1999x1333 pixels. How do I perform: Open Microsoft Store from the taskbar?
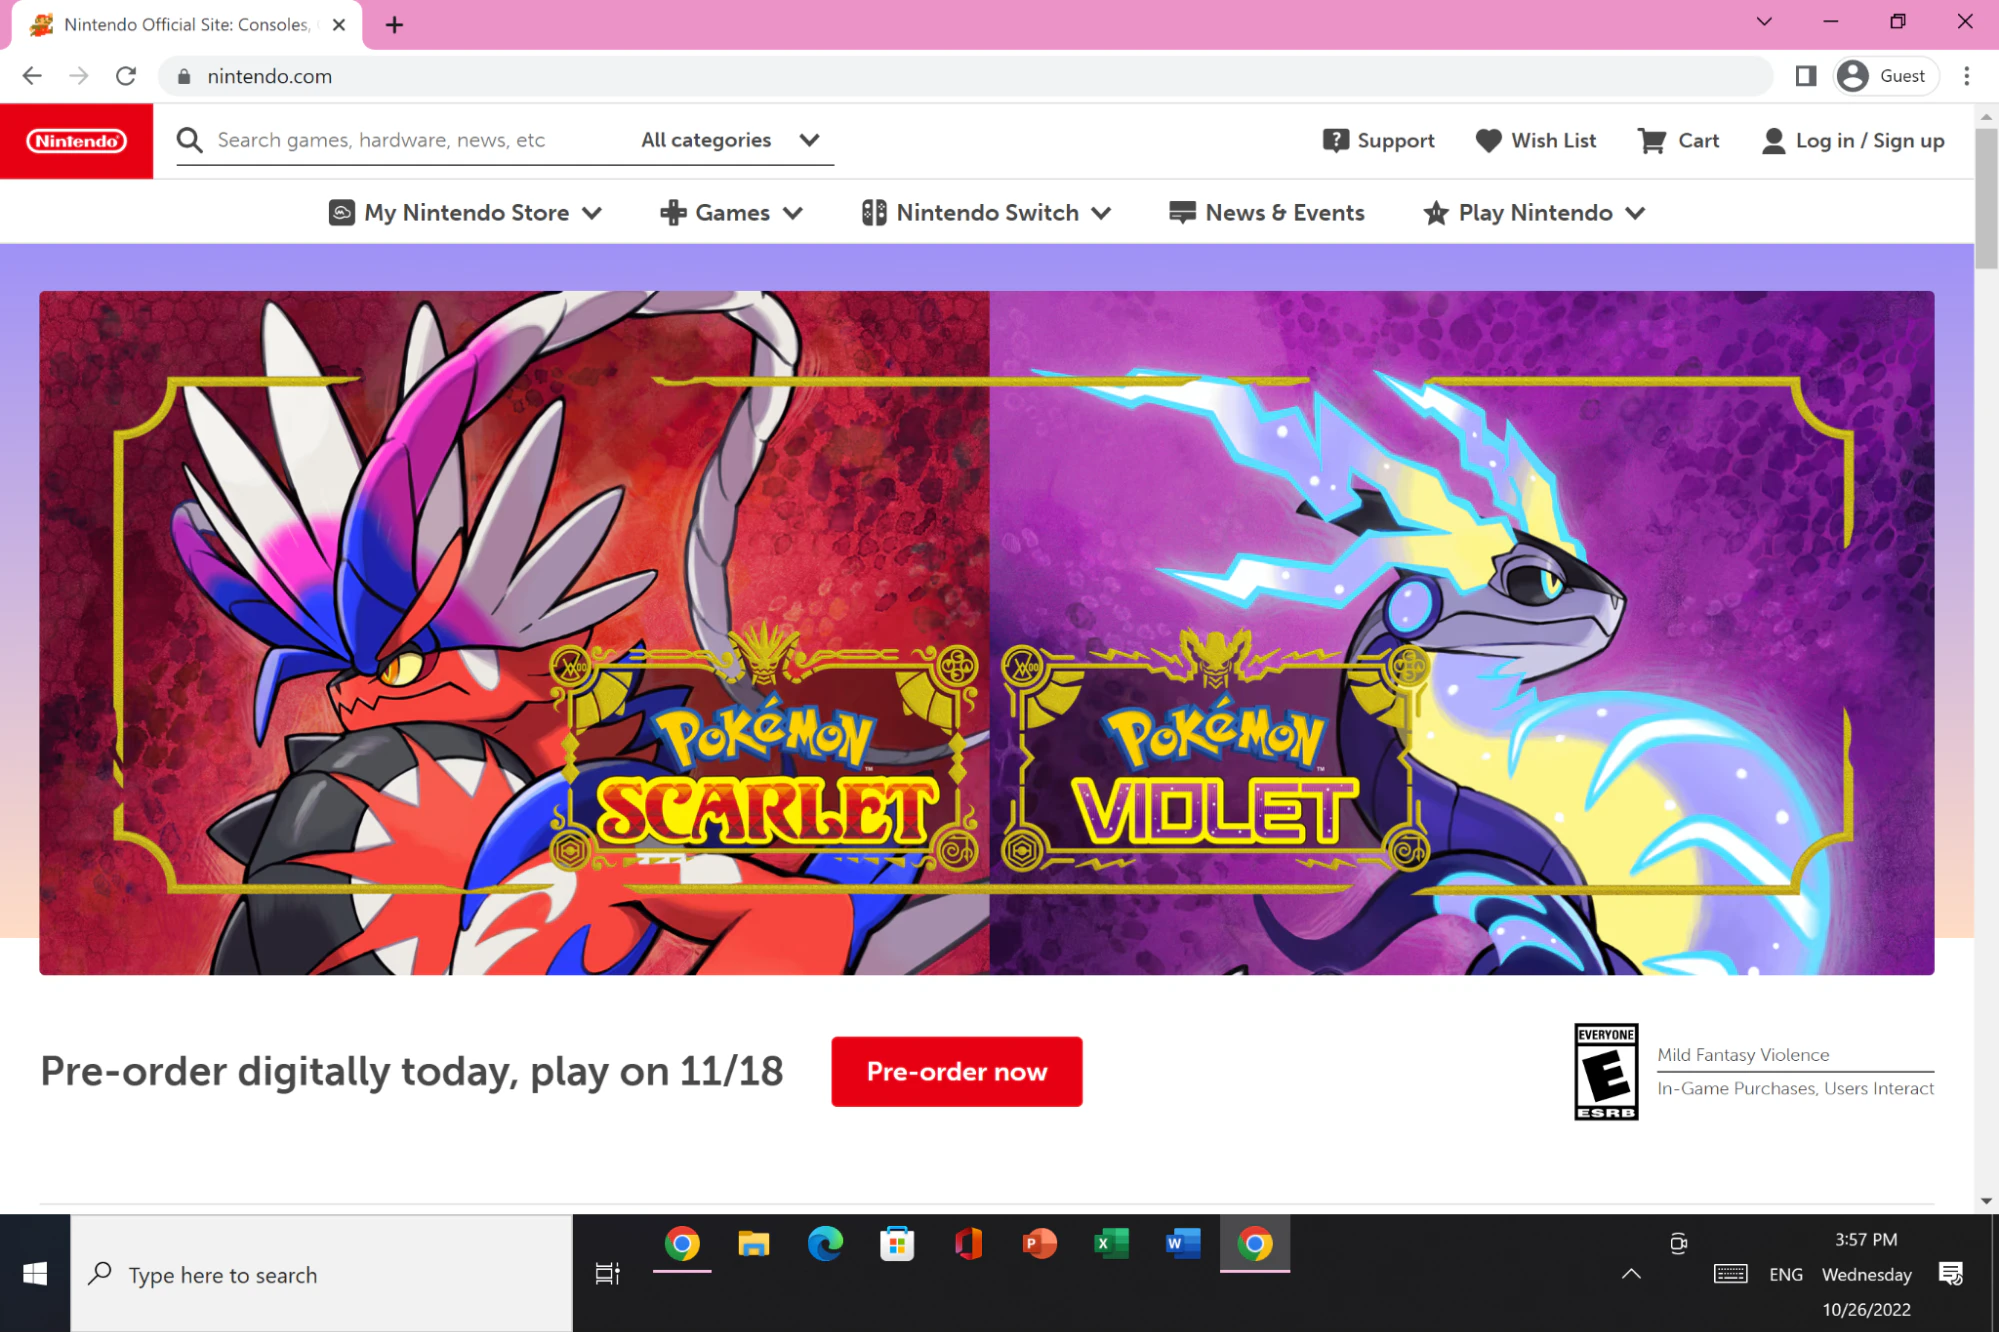point(897,1244)
